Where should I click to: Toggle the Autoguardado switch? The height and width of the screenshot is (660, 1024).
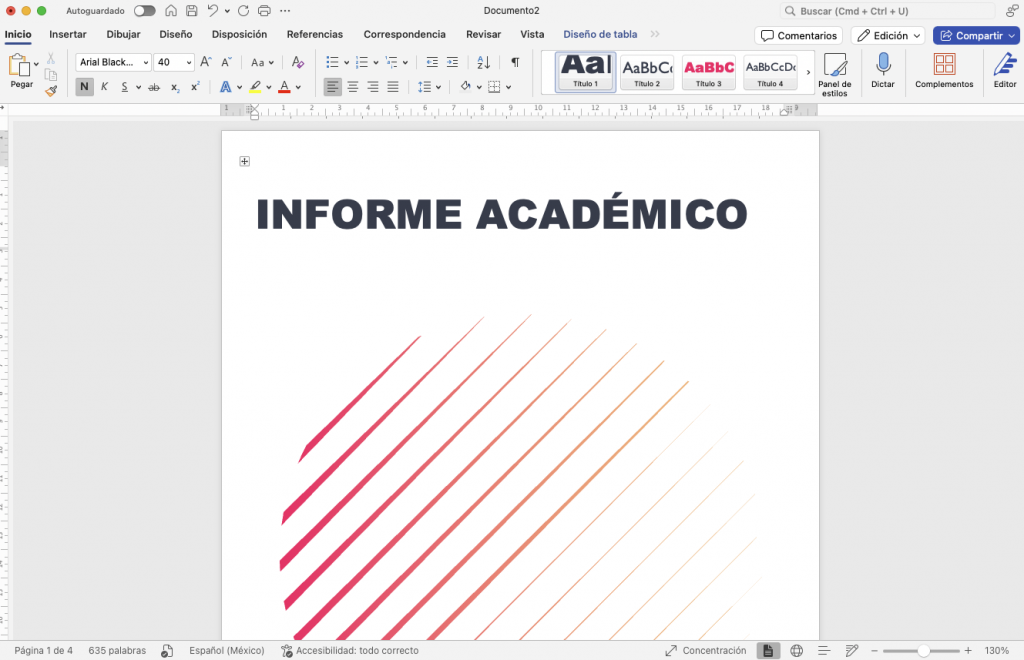(145, 11)
